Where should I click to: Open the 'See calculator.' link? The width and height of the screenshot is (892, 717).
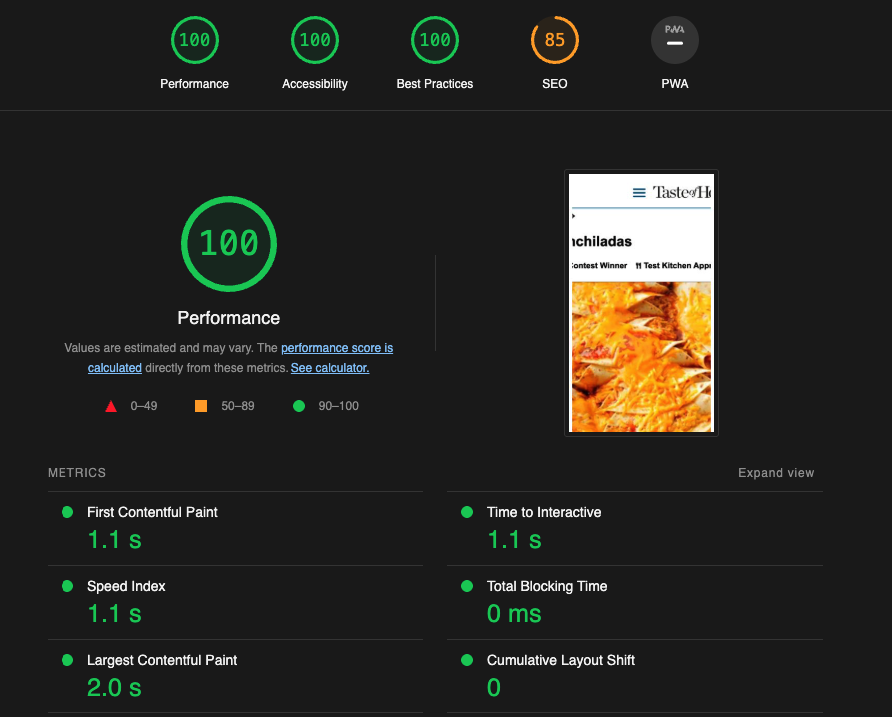click(x=330, y=368)
